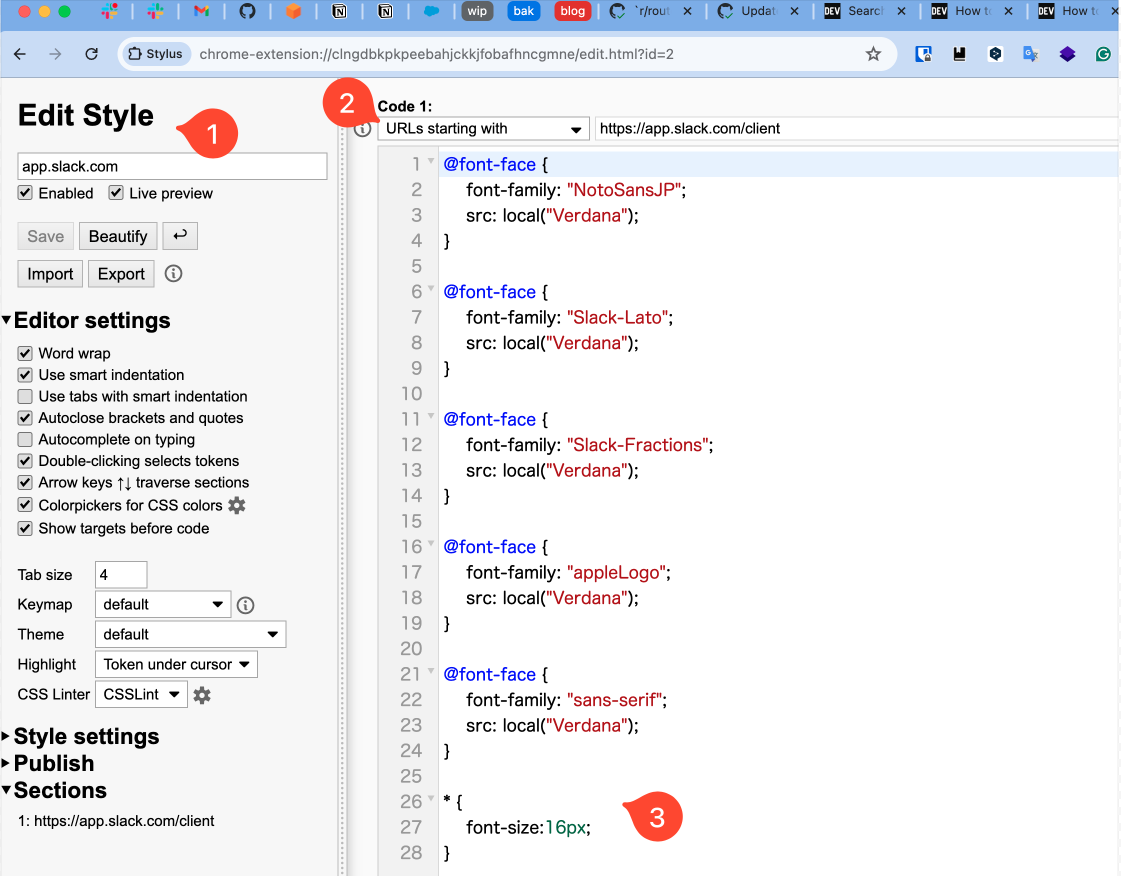Toggle Colorpickers for CSS colors
Screen dimensions: 1121x876
point(25,505)
